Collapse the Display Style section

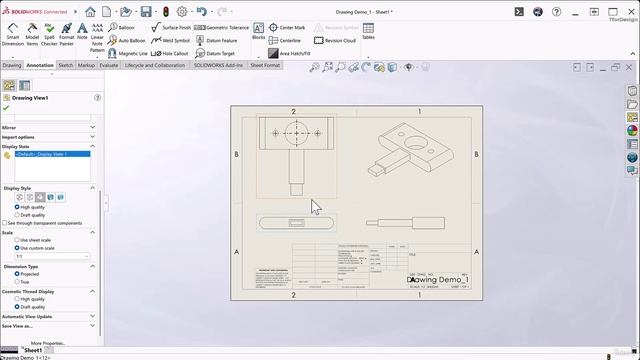click(x=93, y=188)
